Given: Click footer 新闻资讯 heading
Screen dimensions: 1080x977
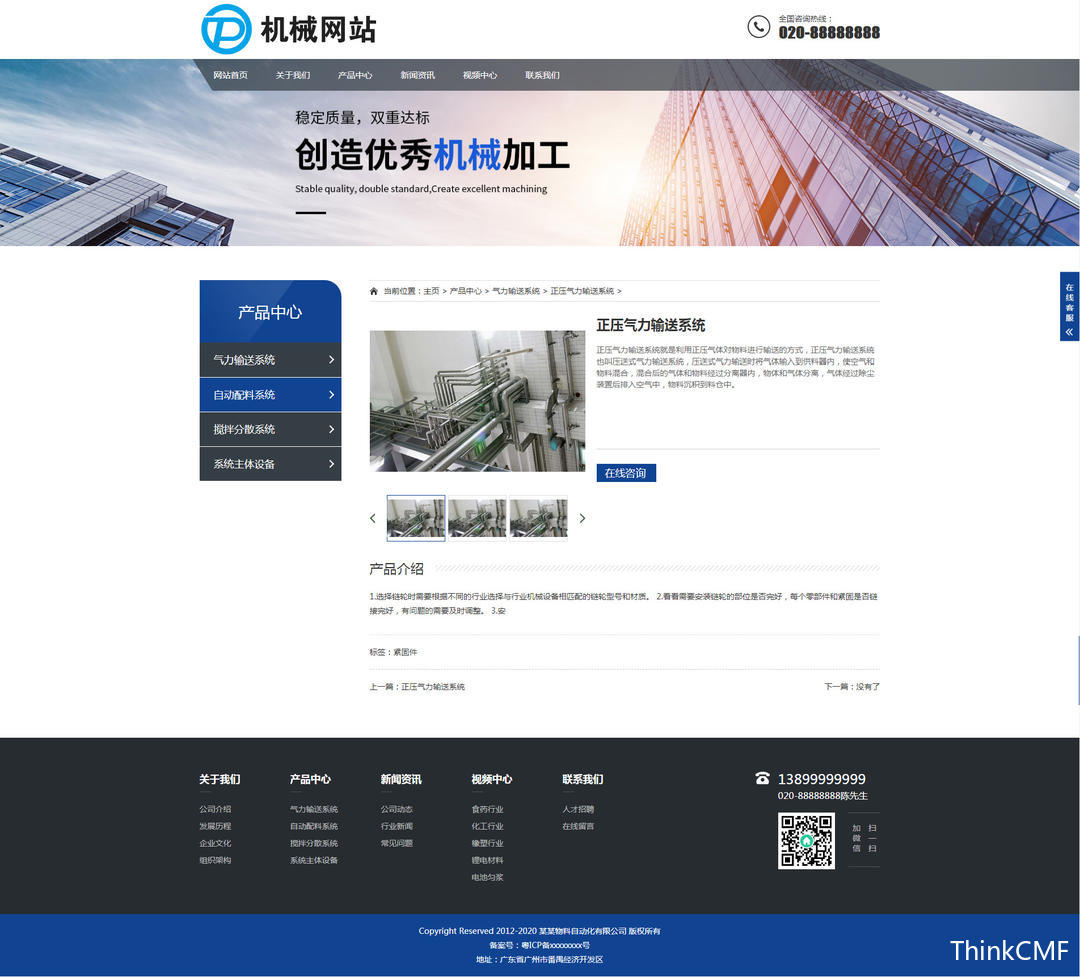Looking at the screenshot, I should (401, 779).
